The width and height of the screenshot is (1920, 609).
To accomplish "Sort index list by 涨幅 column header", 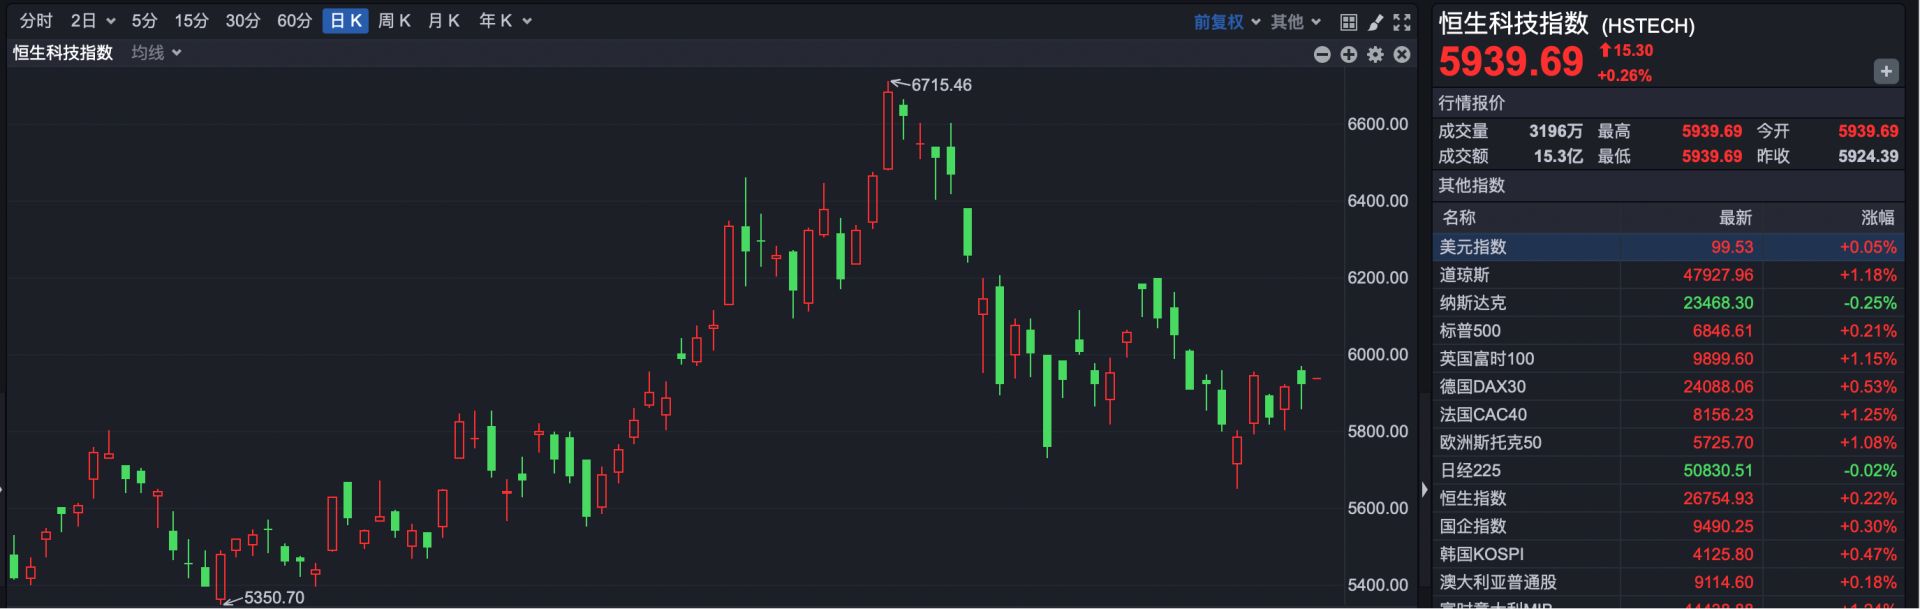I will click(x=1877, y=217).
